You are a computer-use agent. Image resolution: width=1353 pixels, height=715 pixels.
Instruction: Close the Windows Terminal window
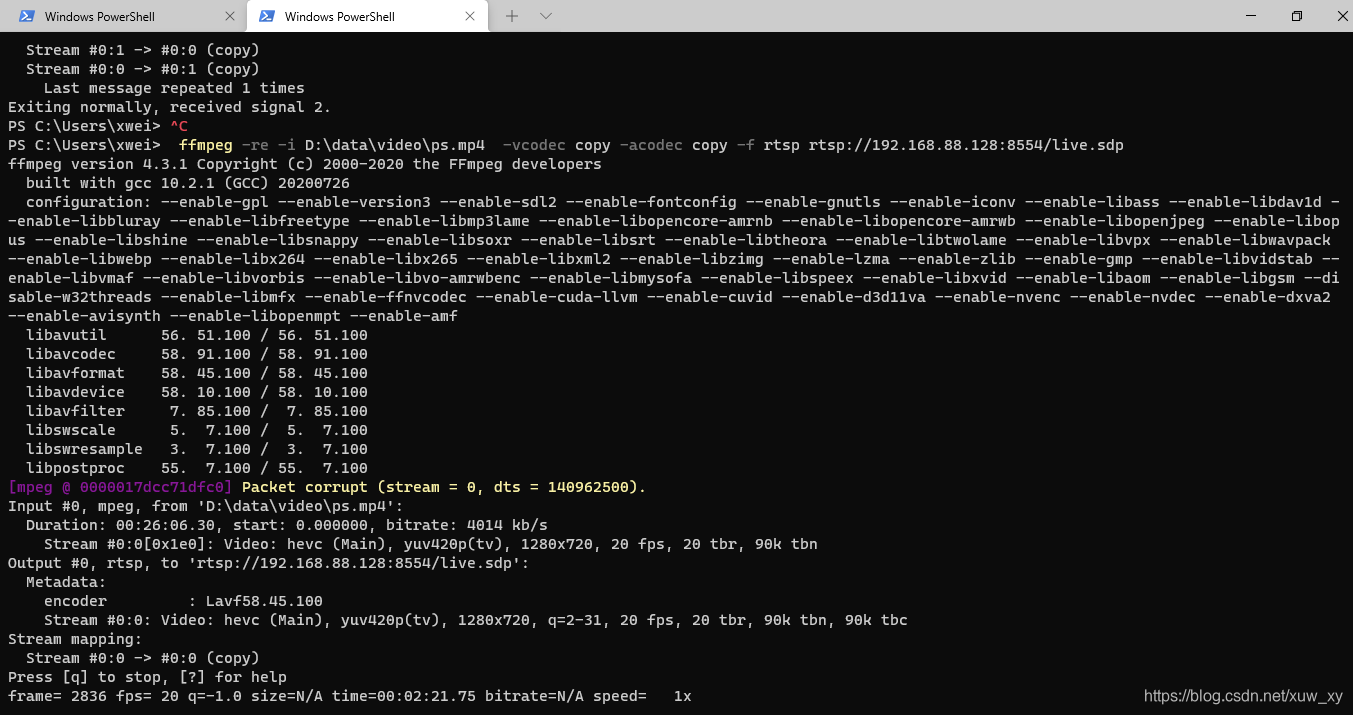pos(1342,16)
